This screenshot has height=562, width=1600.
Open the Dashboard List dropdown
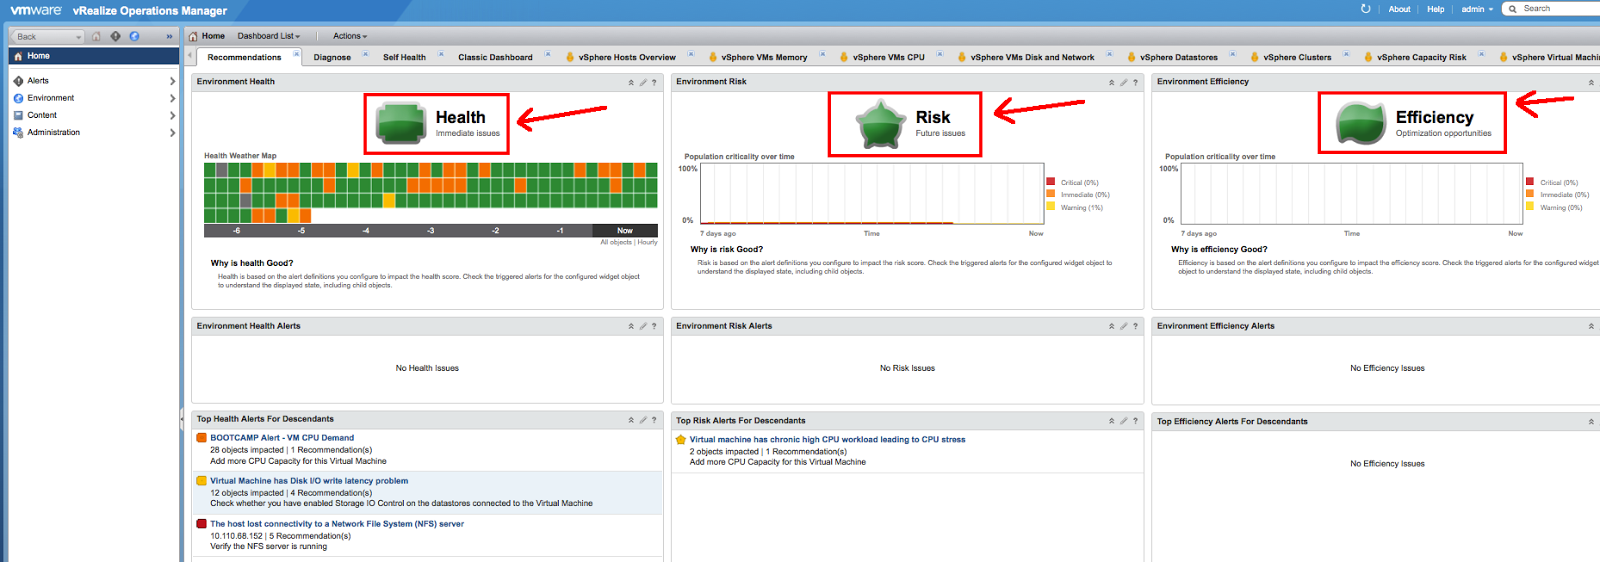268,36
